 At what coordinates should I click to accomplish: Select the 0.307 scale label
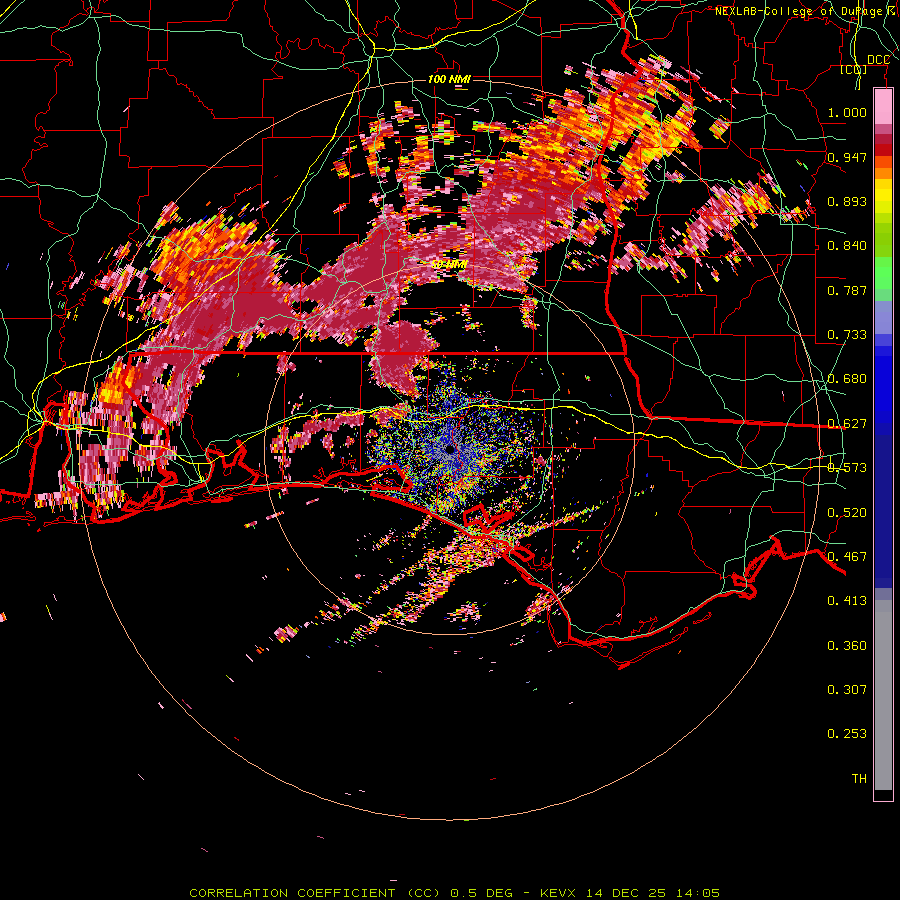click(x=847, y=690)
